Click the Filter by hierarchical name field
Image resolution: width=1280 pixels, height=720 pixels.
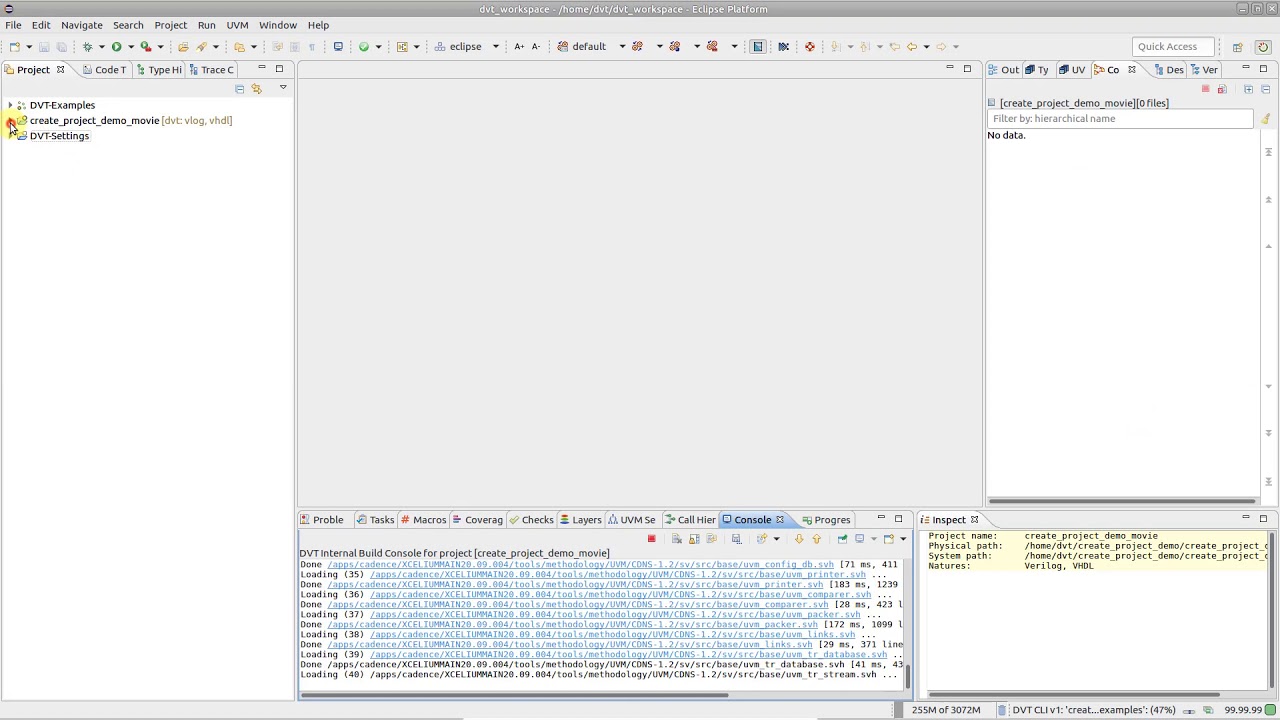tap(1119, 119)
